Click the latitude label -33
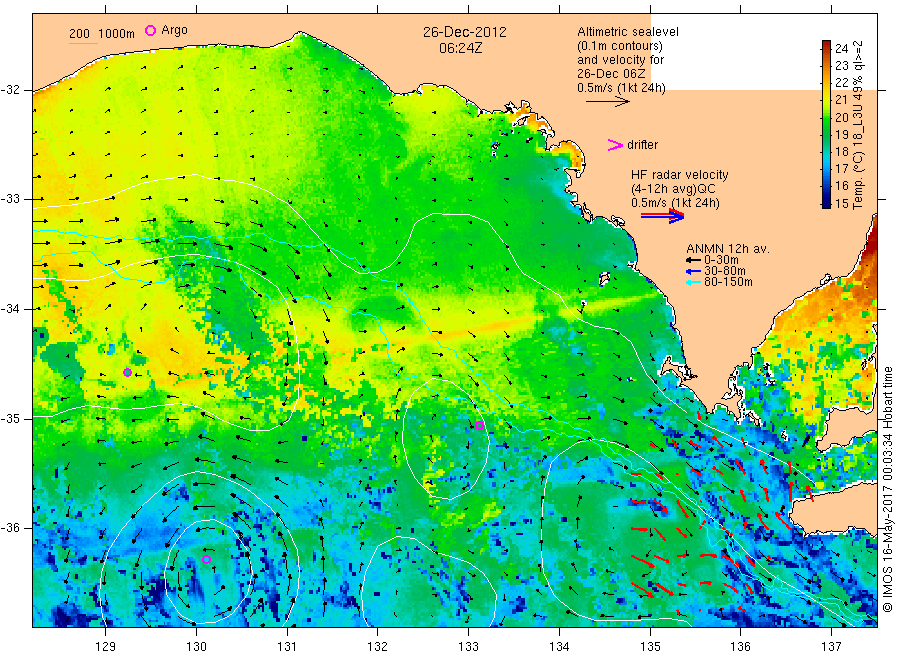 click(x=10, y=199)
